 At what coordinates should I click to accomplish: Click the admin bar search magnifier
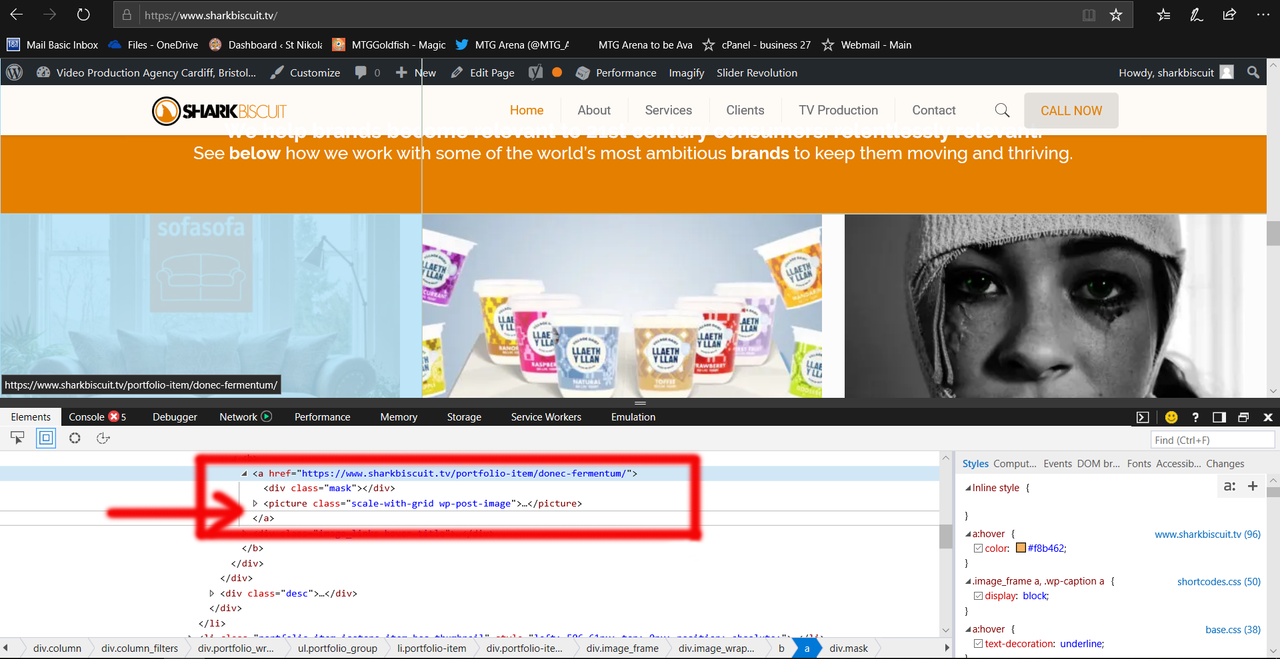point(1255,72)
